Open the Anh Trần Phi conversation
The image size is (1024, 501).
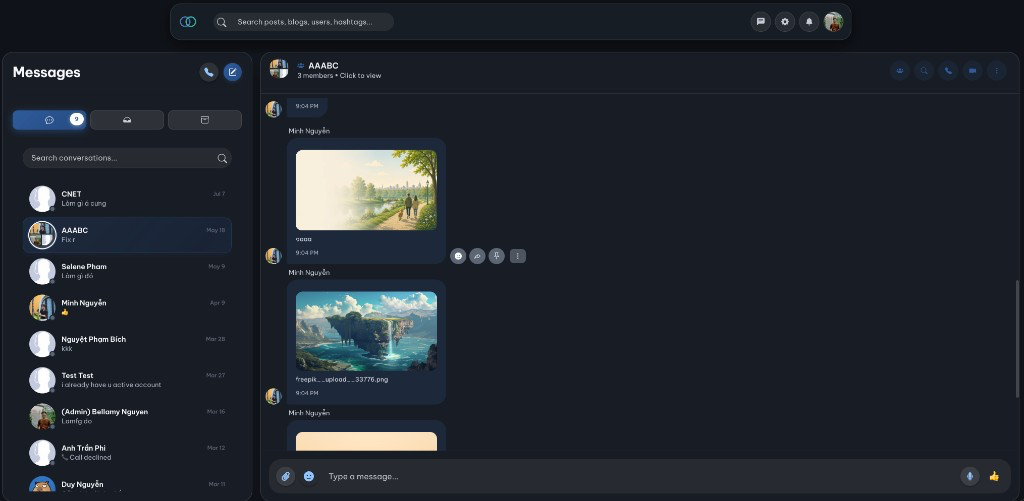click(x=127, y=453)
